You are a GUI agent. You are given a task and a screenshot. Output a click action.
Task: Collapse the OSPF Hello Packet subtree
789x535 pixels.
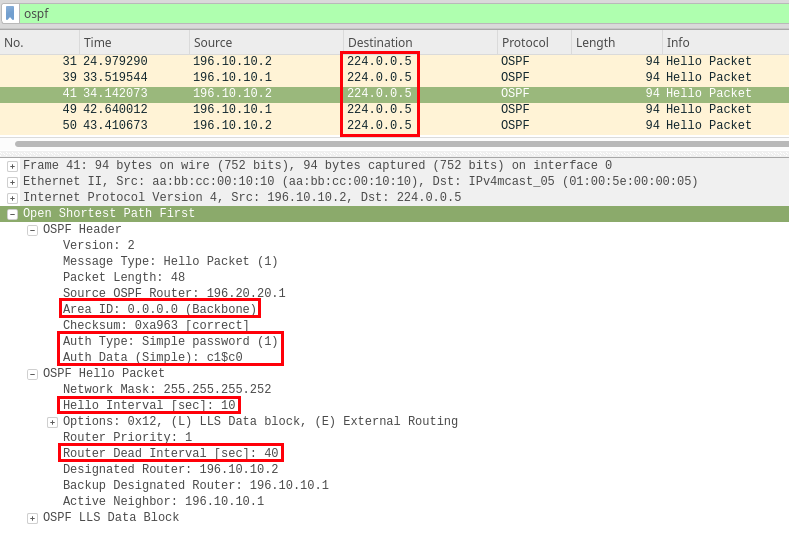(32, 375)
